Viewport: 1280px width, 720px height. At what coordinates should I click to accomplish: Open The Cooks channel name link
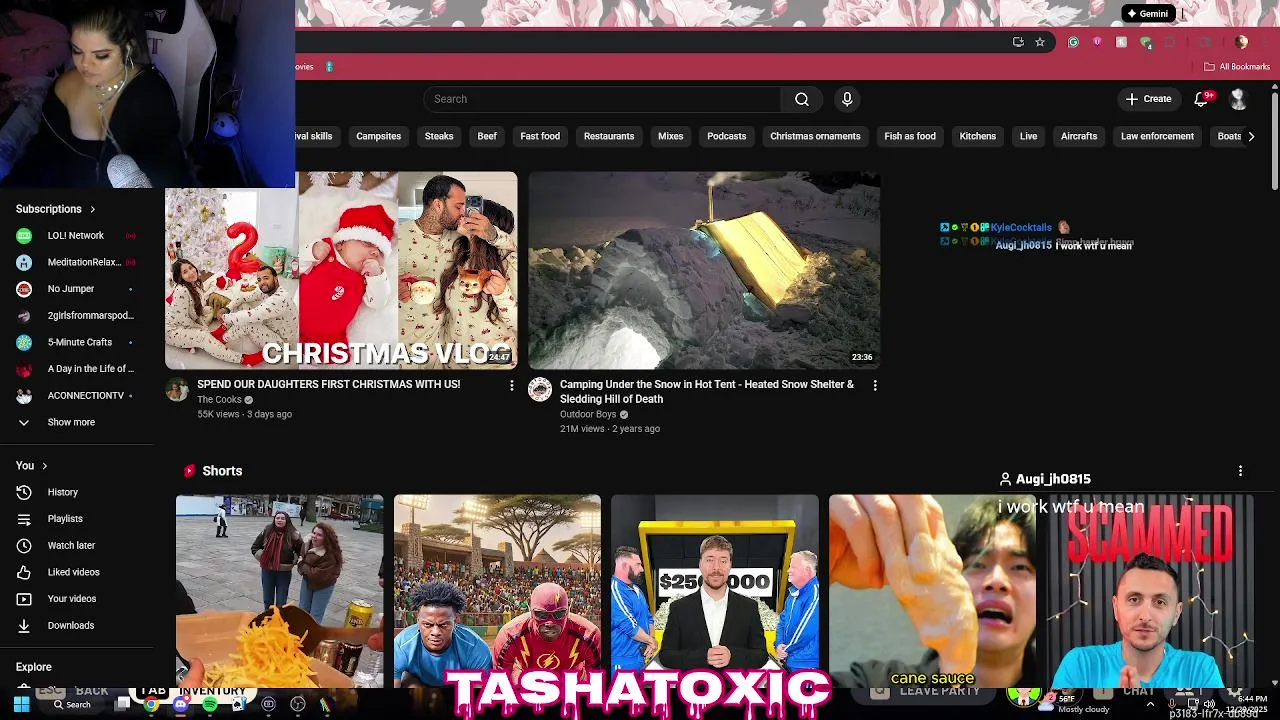(x=219, y=400)
